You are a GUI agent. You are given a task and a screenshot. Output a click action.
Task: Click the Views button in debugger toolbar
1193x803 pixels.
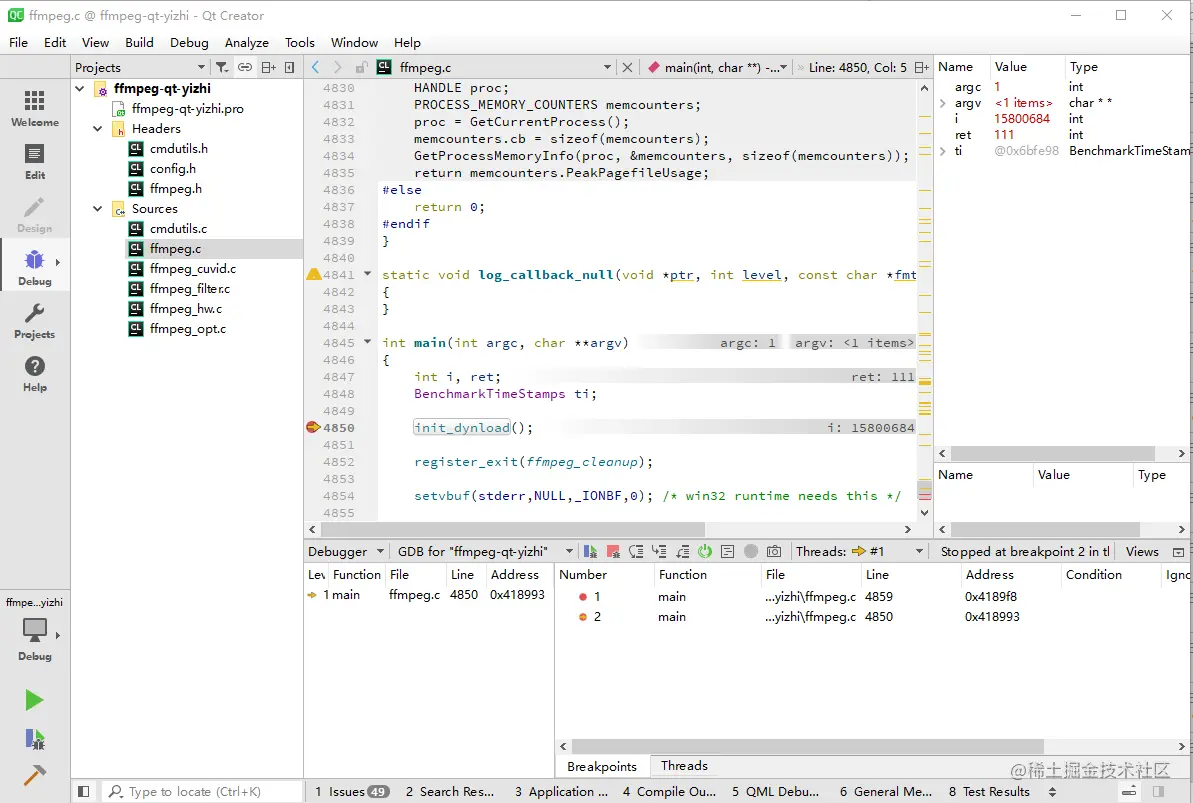(x=1142, y=551)
